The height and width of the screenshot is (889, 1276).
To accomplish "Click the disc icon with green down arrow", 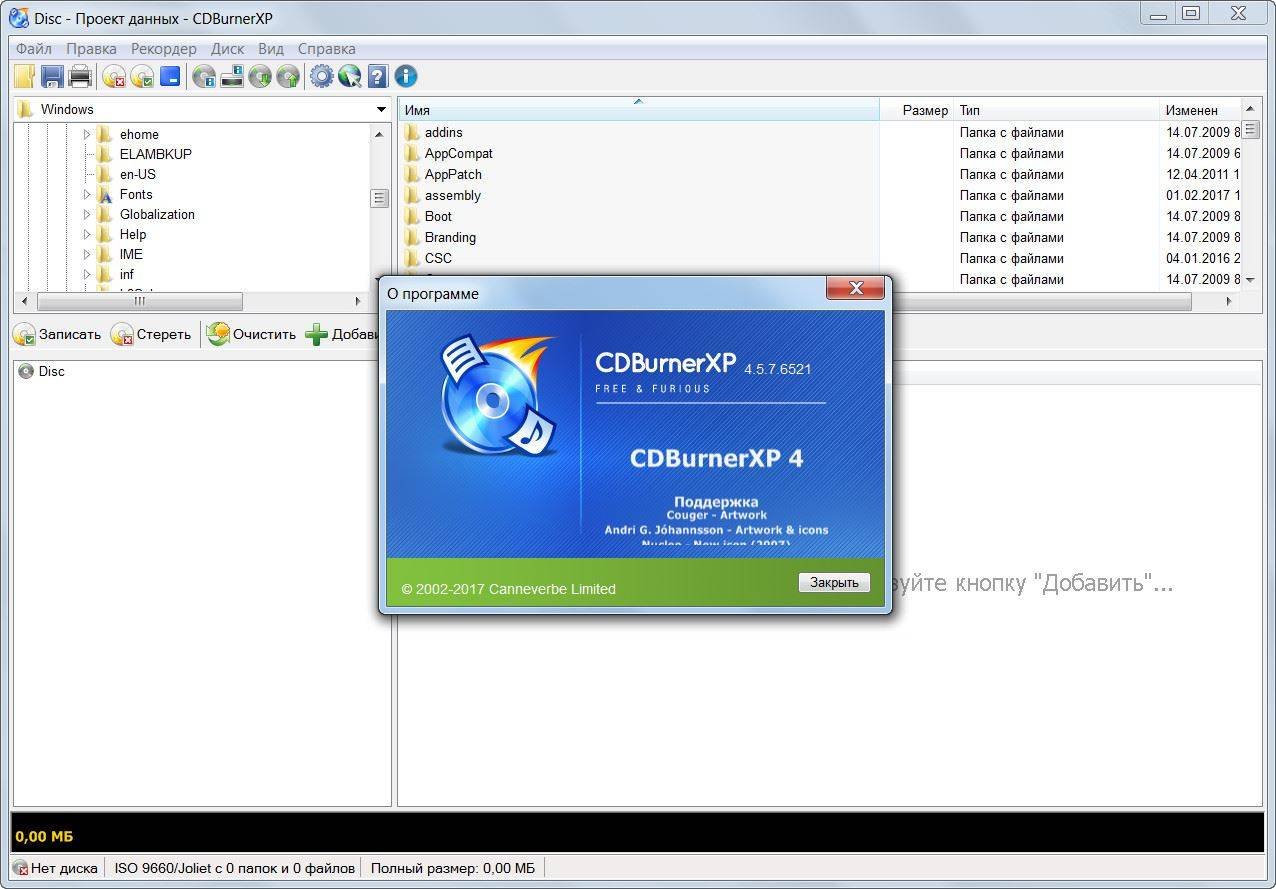I will click(x=260, y=76).
